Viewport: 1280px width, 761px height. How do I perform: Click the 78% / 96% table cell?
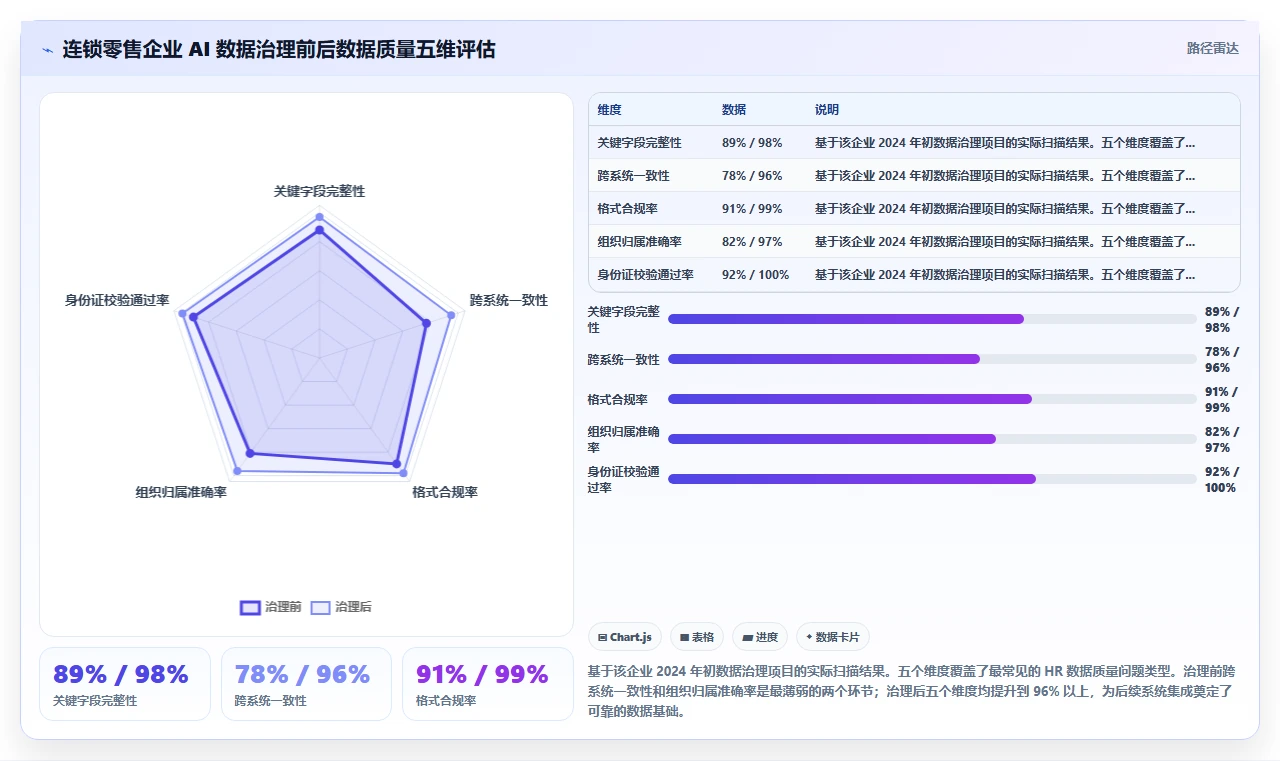click(x=752, y=176)
